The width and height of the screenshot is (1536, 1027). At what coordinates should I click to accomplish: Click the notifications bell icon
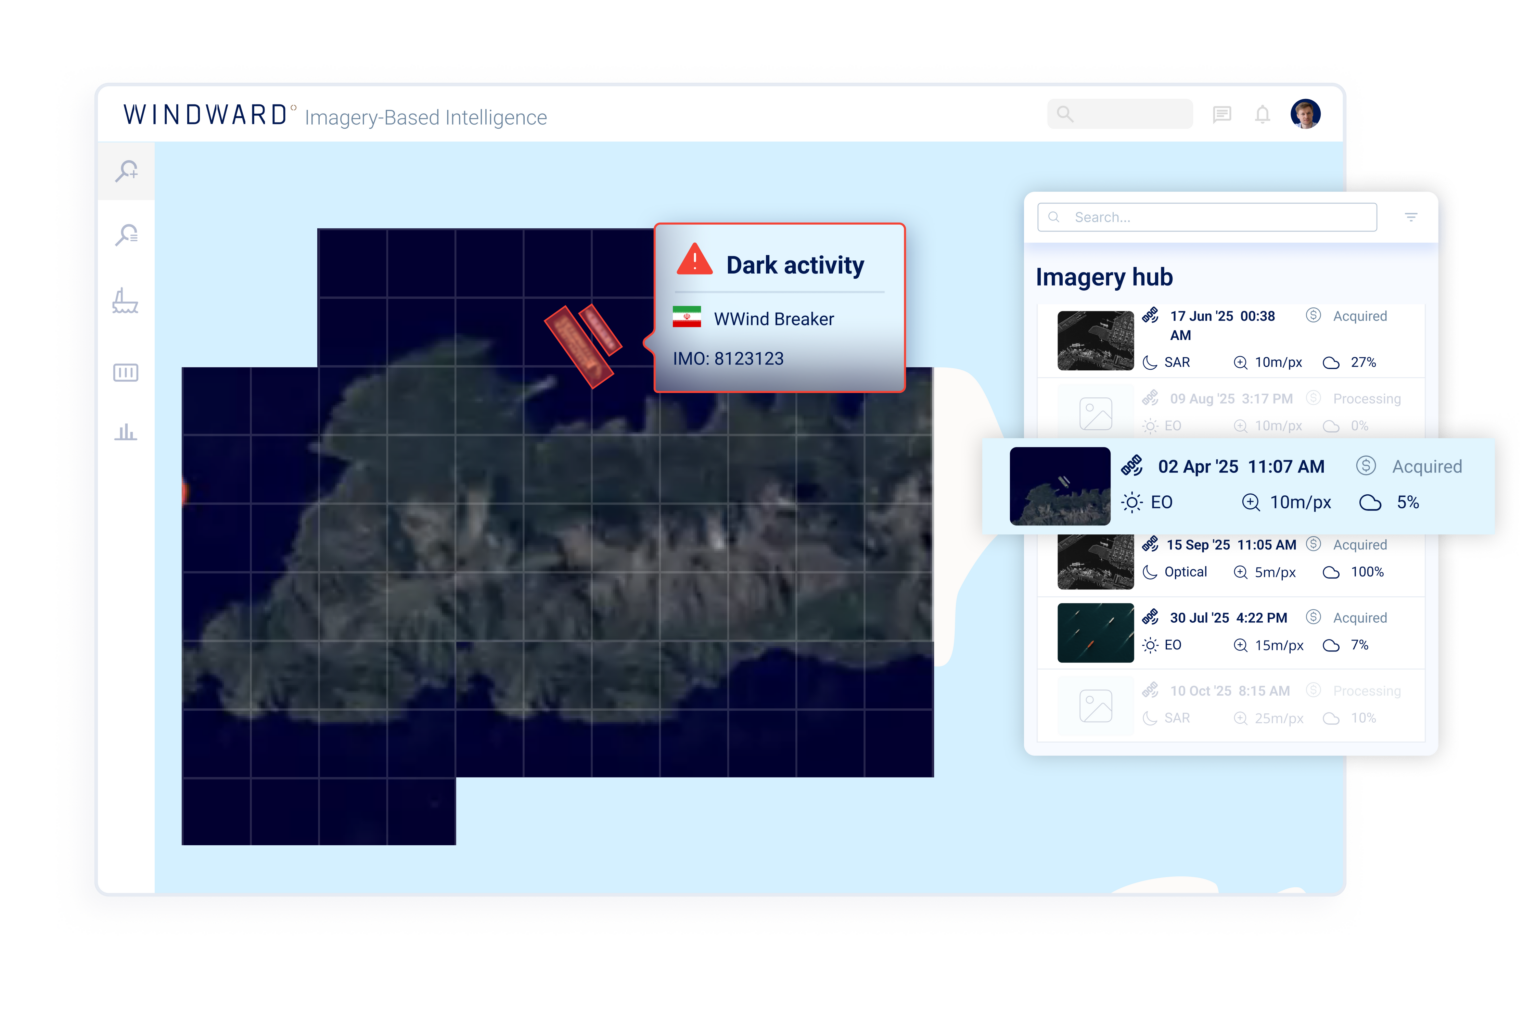pyautogui.click(x=1262, y=115)
